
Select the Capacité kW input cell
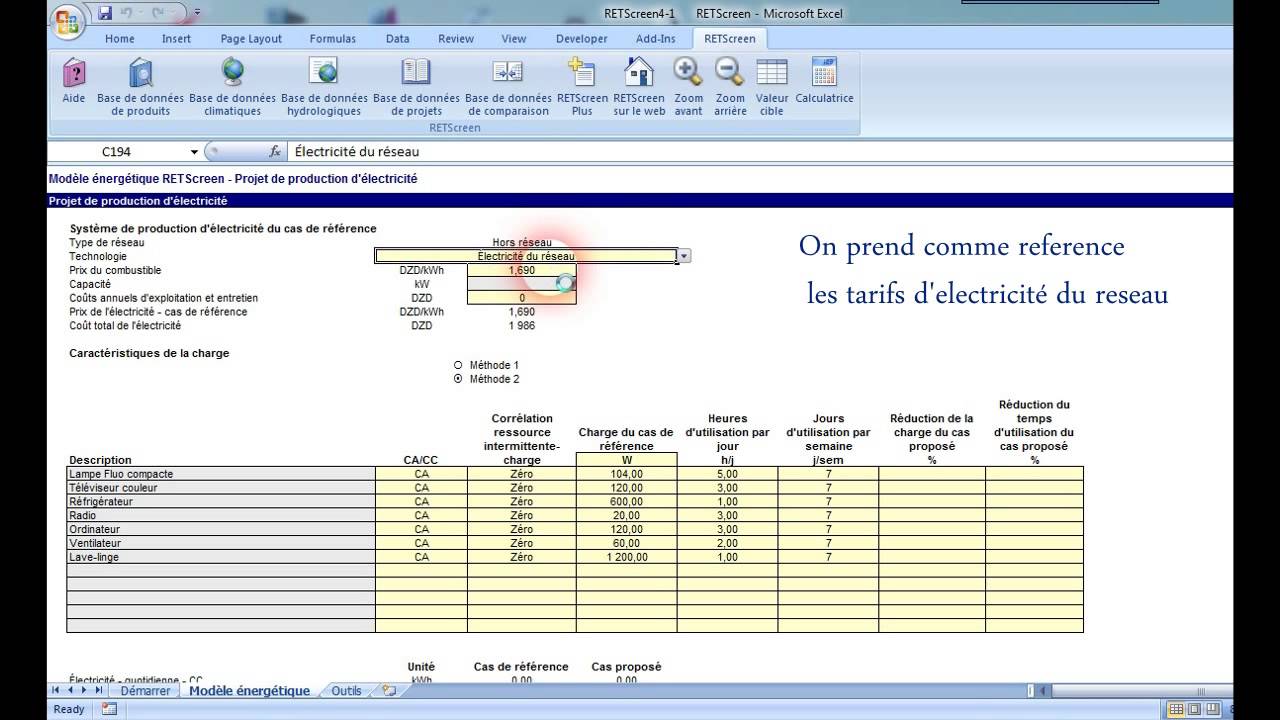(522, 284)
